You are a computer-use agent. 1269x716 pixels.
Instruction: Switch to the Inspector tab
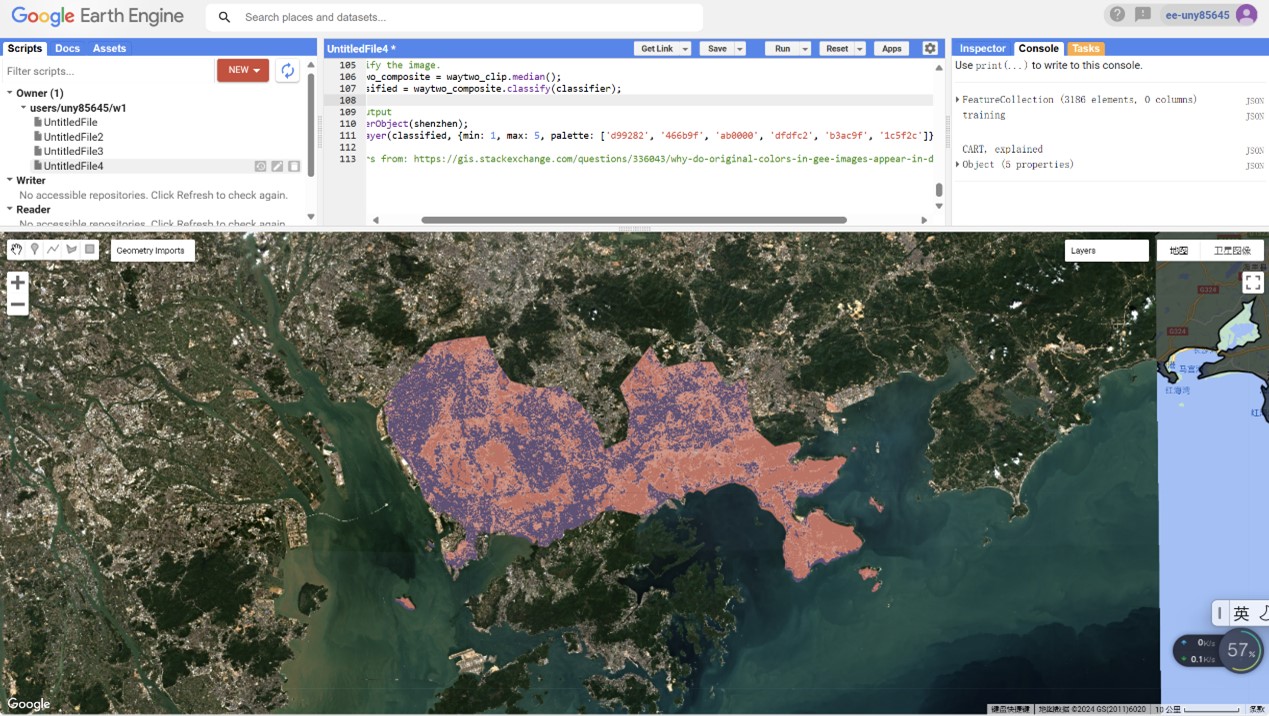click(982, 48)
